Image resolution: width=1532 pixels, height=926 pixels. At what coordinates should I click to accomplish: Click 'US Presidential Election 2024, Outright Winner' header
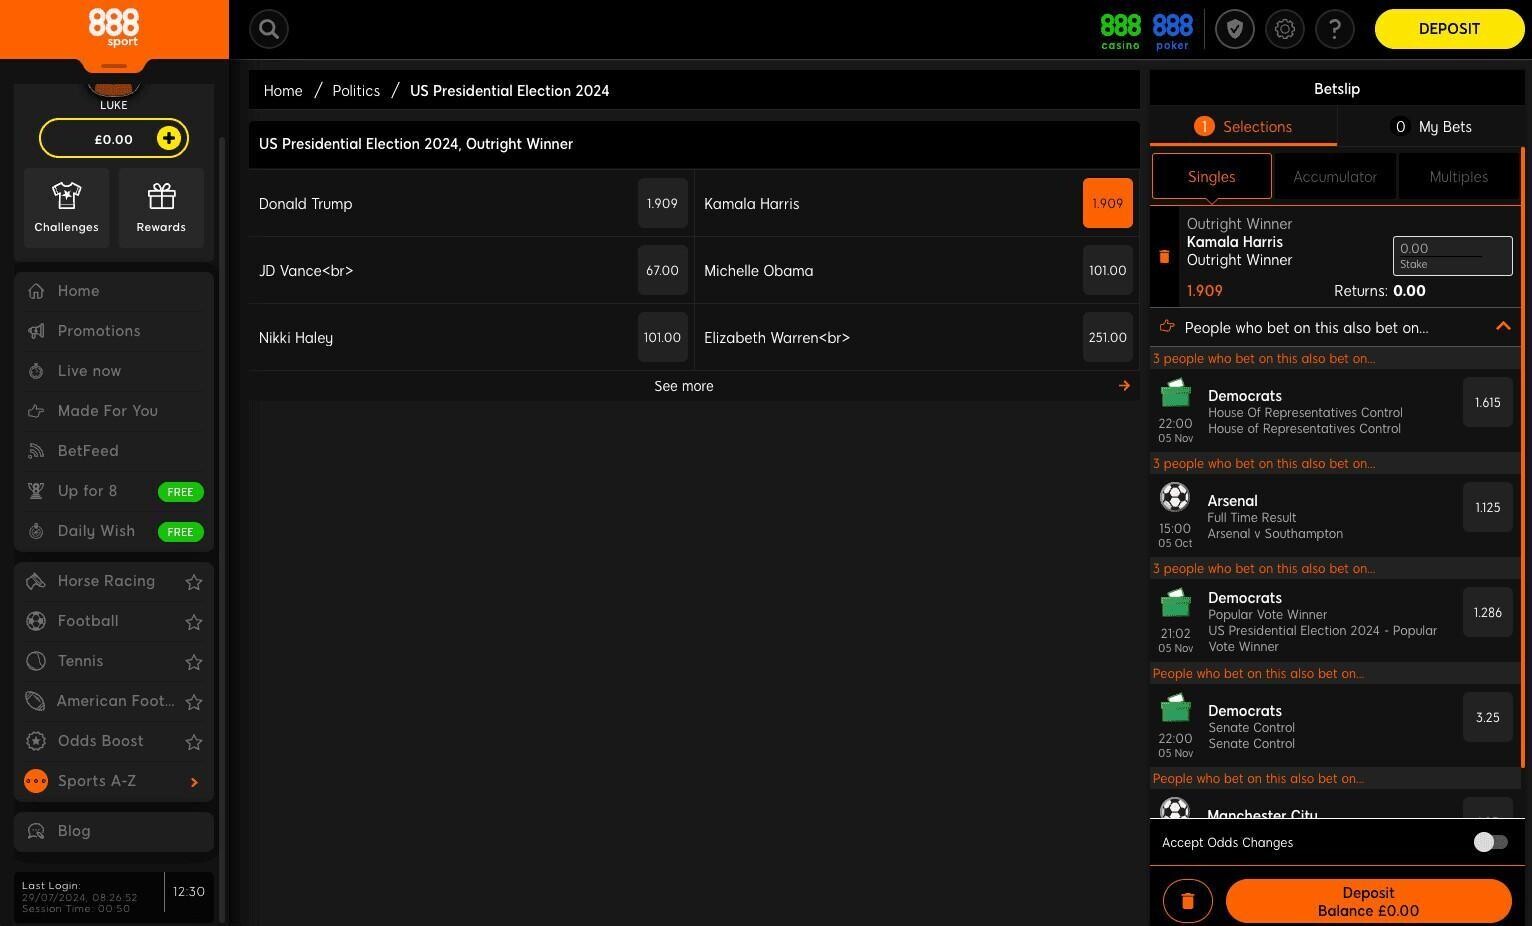click(694, 144)
